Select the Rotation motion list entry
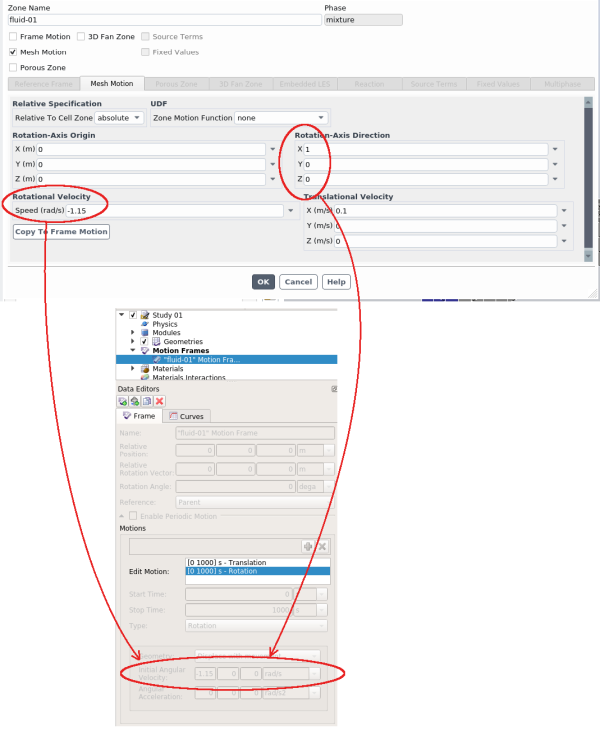 click(x=258, y=571)
